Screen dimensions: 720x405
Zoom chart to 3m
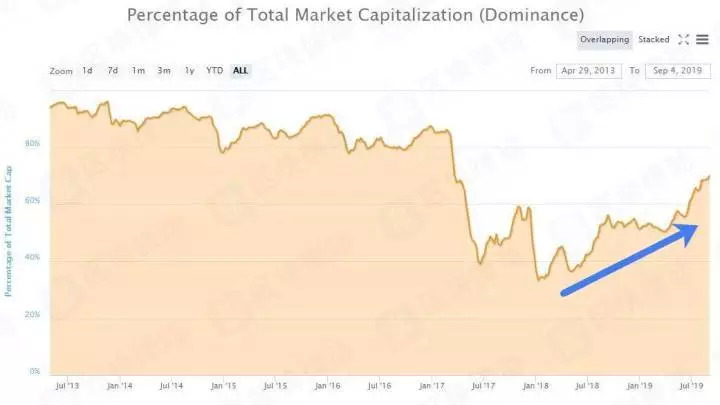click(x=163, y=71)
